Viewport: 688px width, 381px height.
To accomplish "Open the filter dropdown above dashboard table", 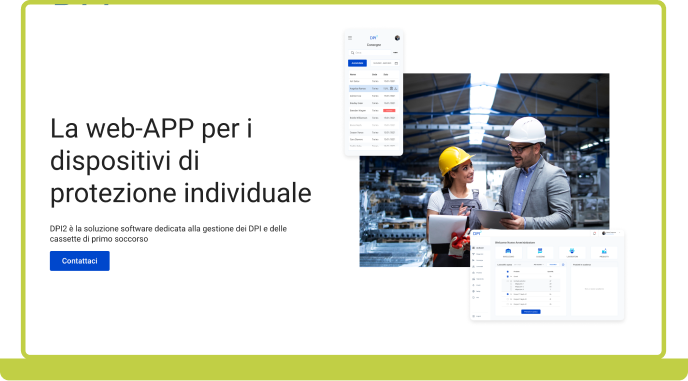I will pyautogui.click(x=538, y=265).
